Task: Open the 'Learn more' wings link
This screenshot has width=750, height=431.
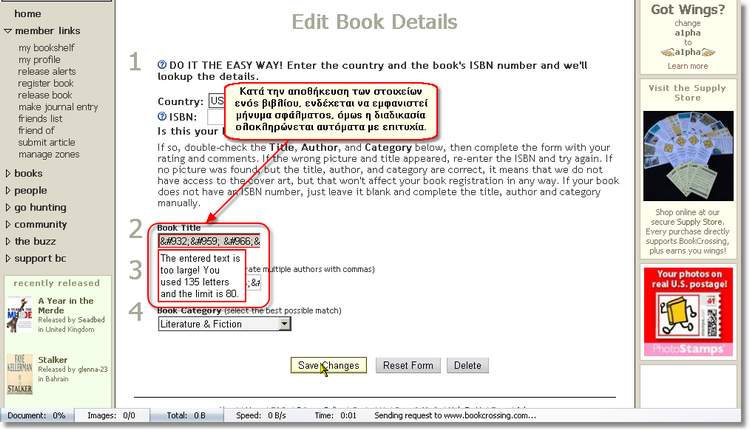Action: pos(687,66)
